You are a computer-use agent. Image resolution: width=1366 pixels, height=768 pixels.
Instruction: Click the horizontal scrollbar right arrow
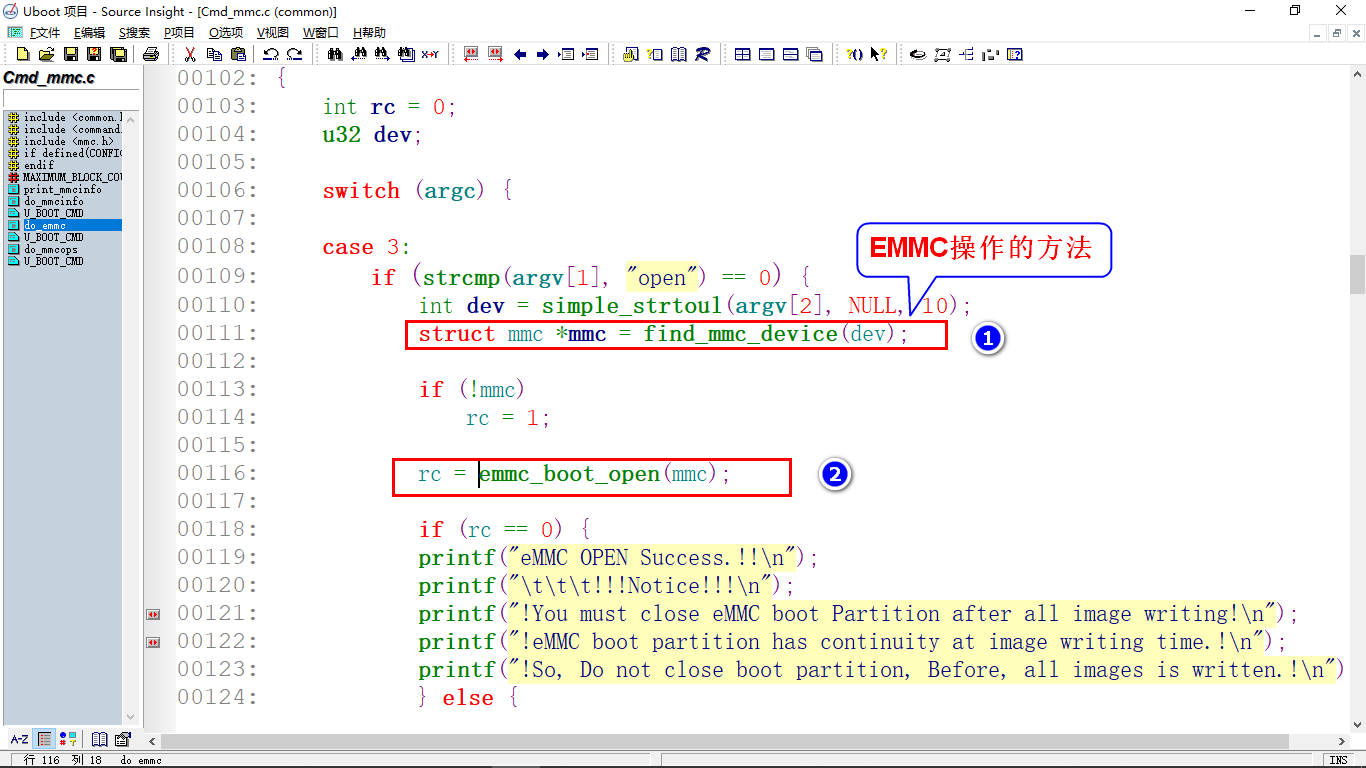(1341, 741)
